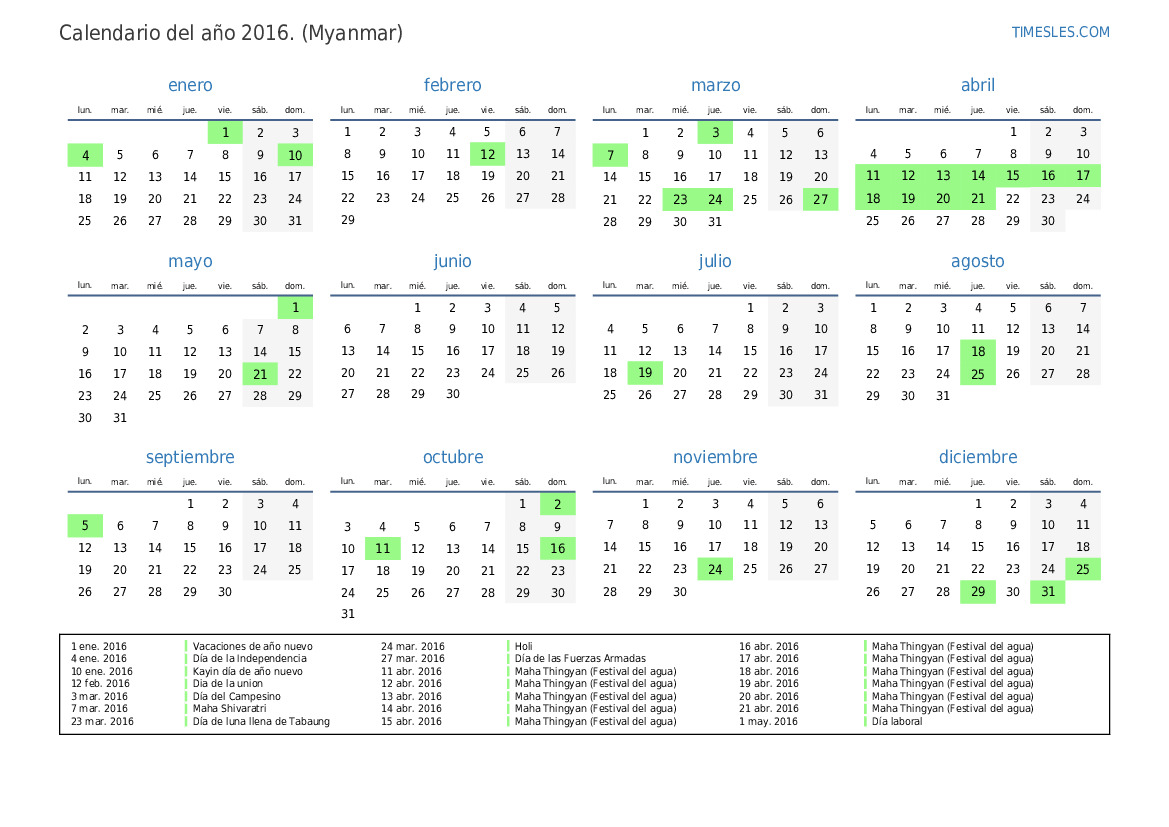The width and height of the screenshot is (1169, 827).
Task: Click highlighted day 27 in marzo
Action: 820,199
